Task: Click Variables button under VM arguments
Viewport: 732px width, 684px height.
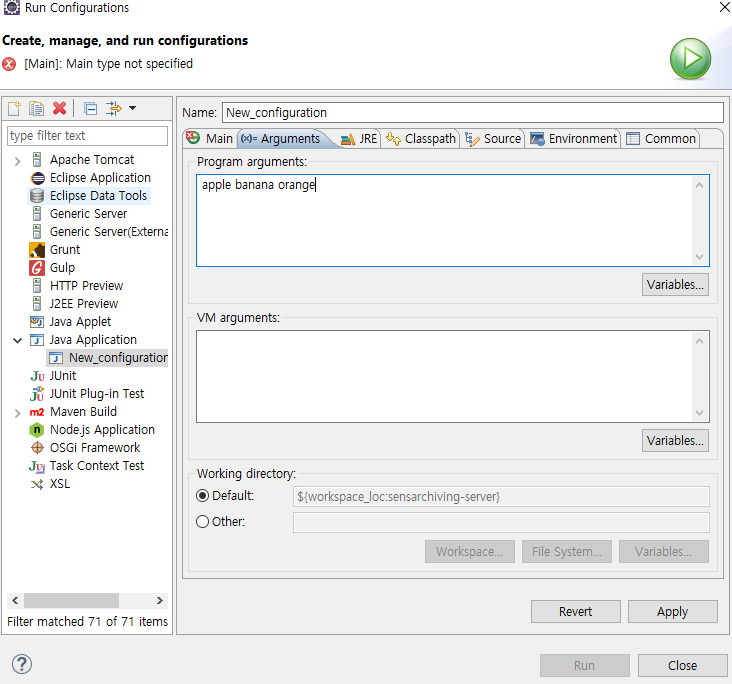Action: point(675,440)
